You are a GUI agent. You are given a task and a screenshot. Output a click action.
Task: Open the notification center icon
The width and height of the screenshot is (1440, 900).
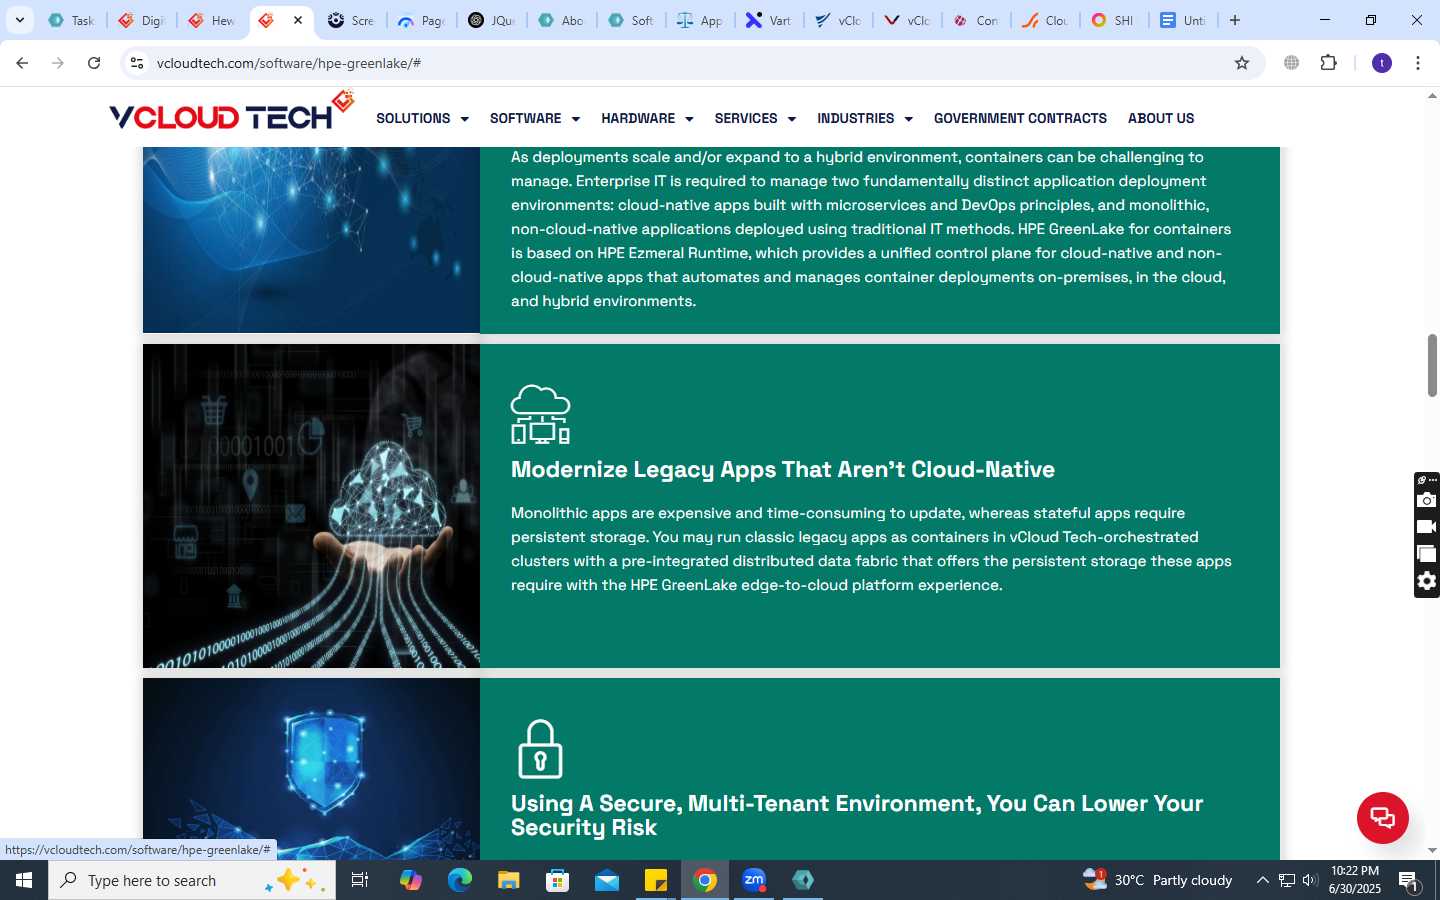1409,881
